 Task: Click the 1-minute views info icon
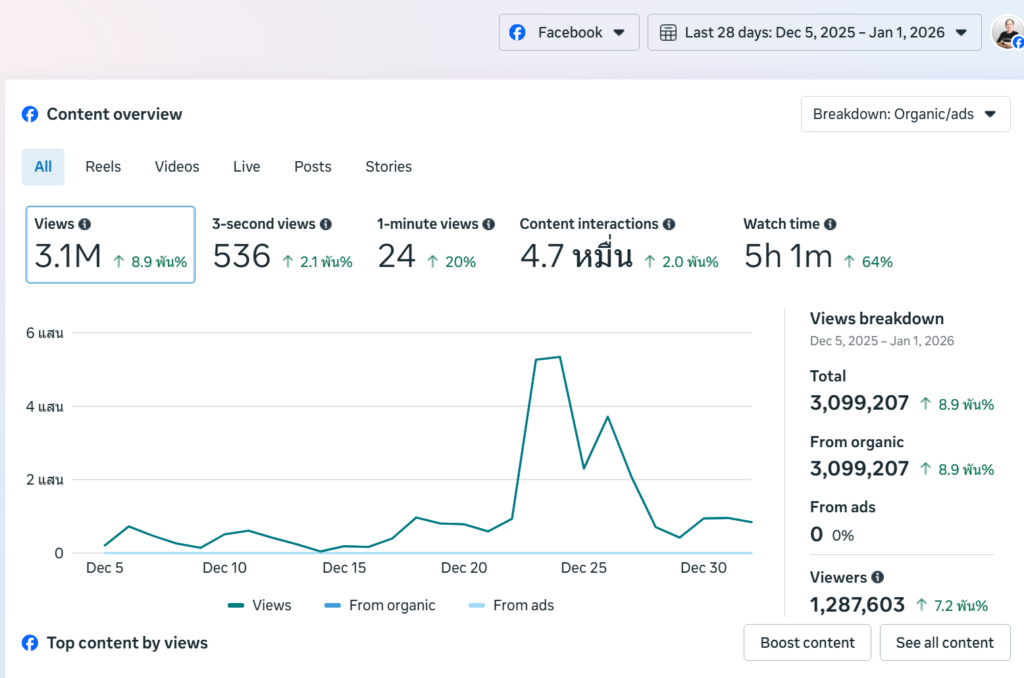click(x=488, y=225)
